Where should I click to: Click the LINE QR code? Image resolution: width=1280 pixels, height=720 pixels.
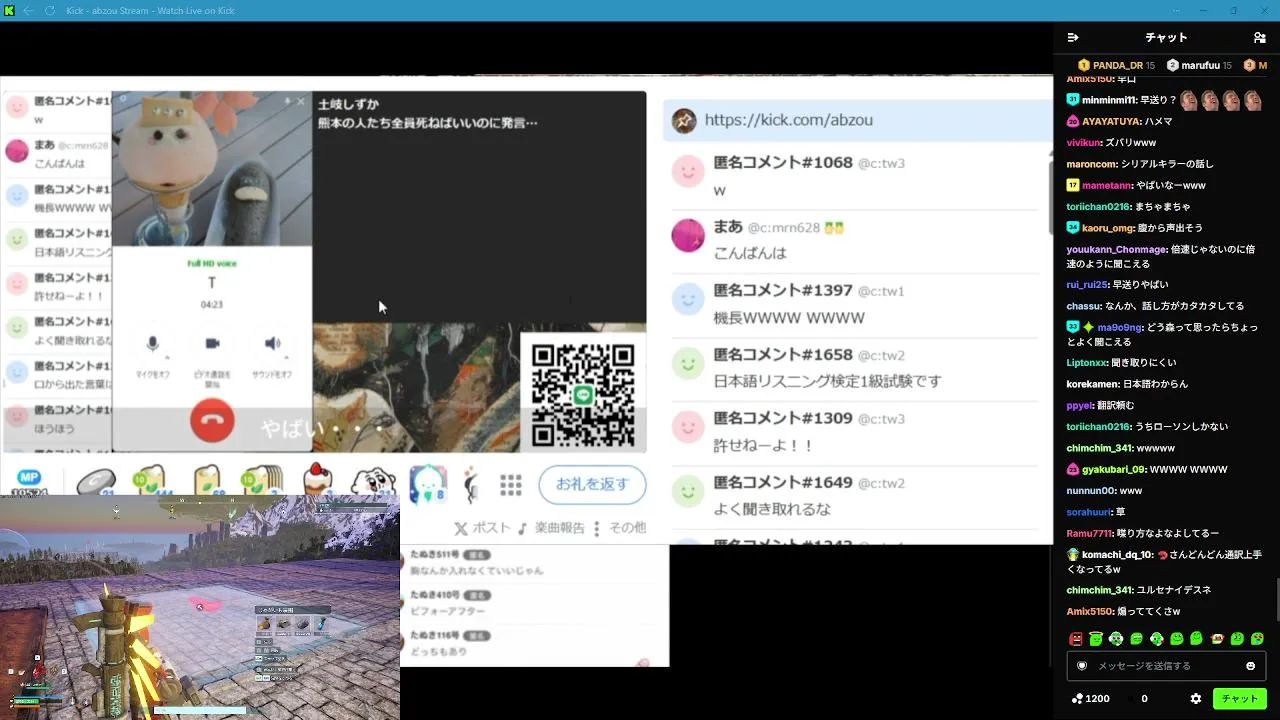[583, 395]
